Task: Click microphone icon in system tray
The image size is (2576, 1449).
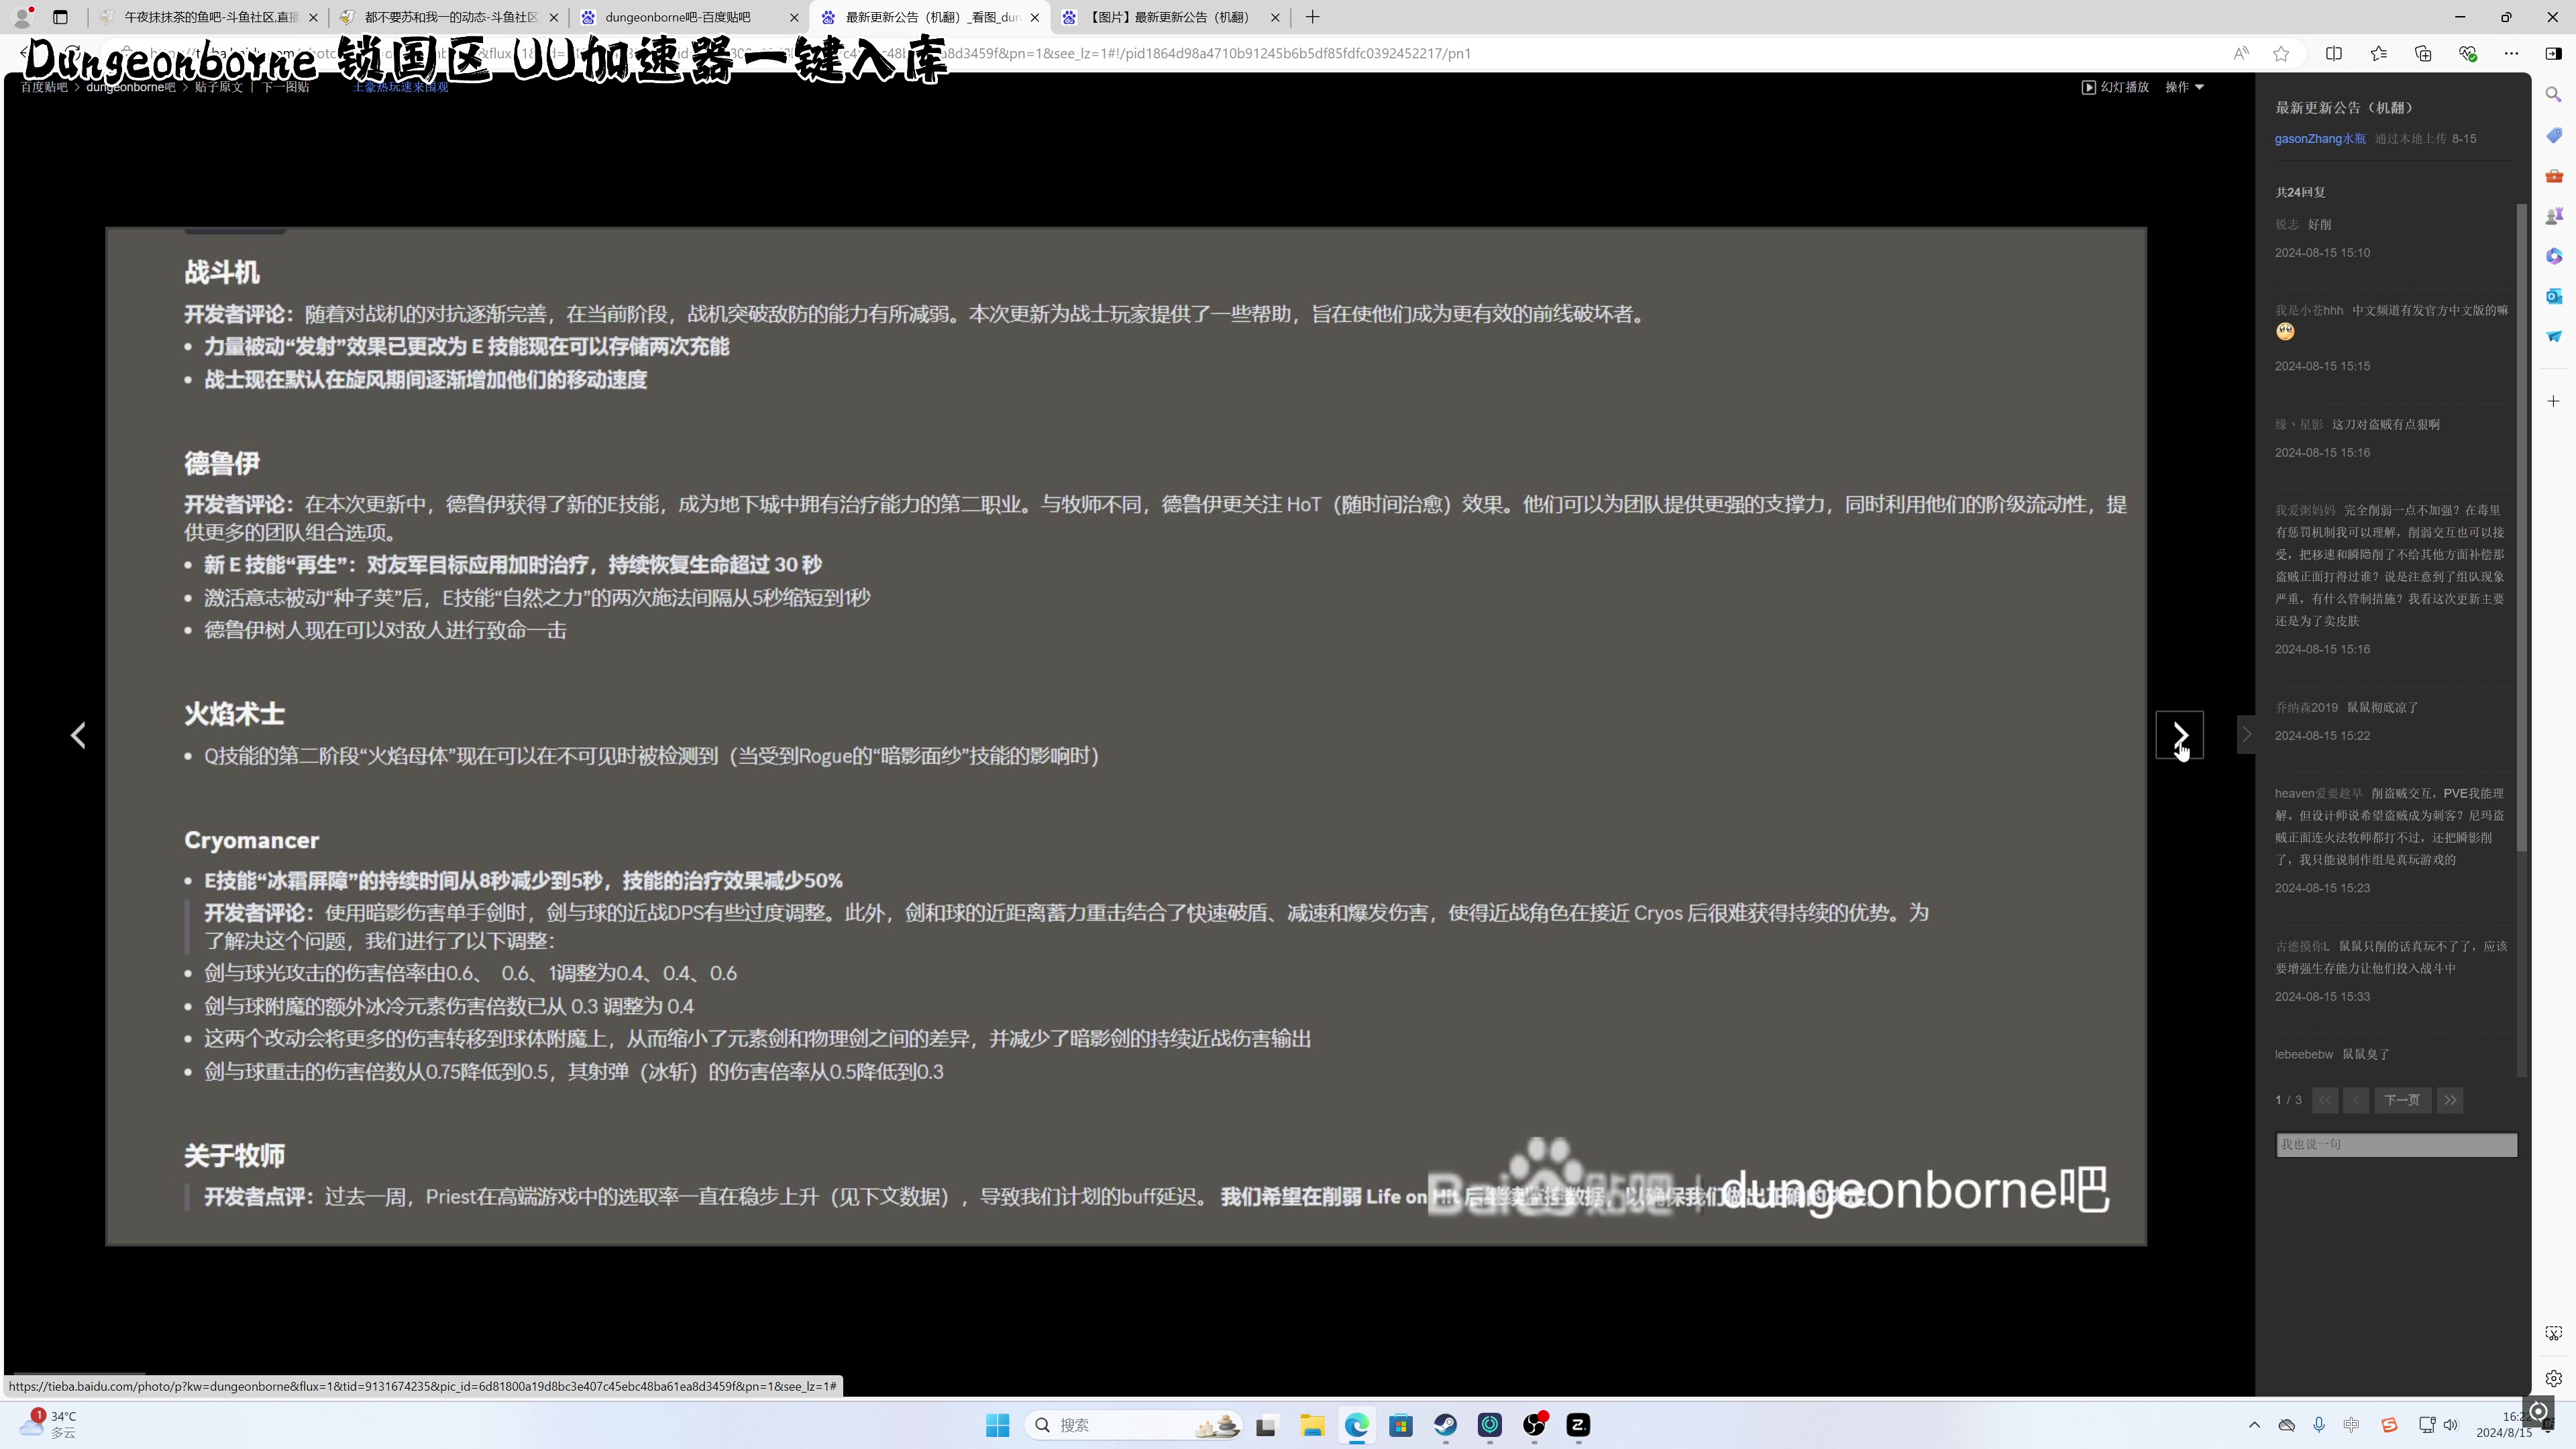Action: (2319, 1425)
